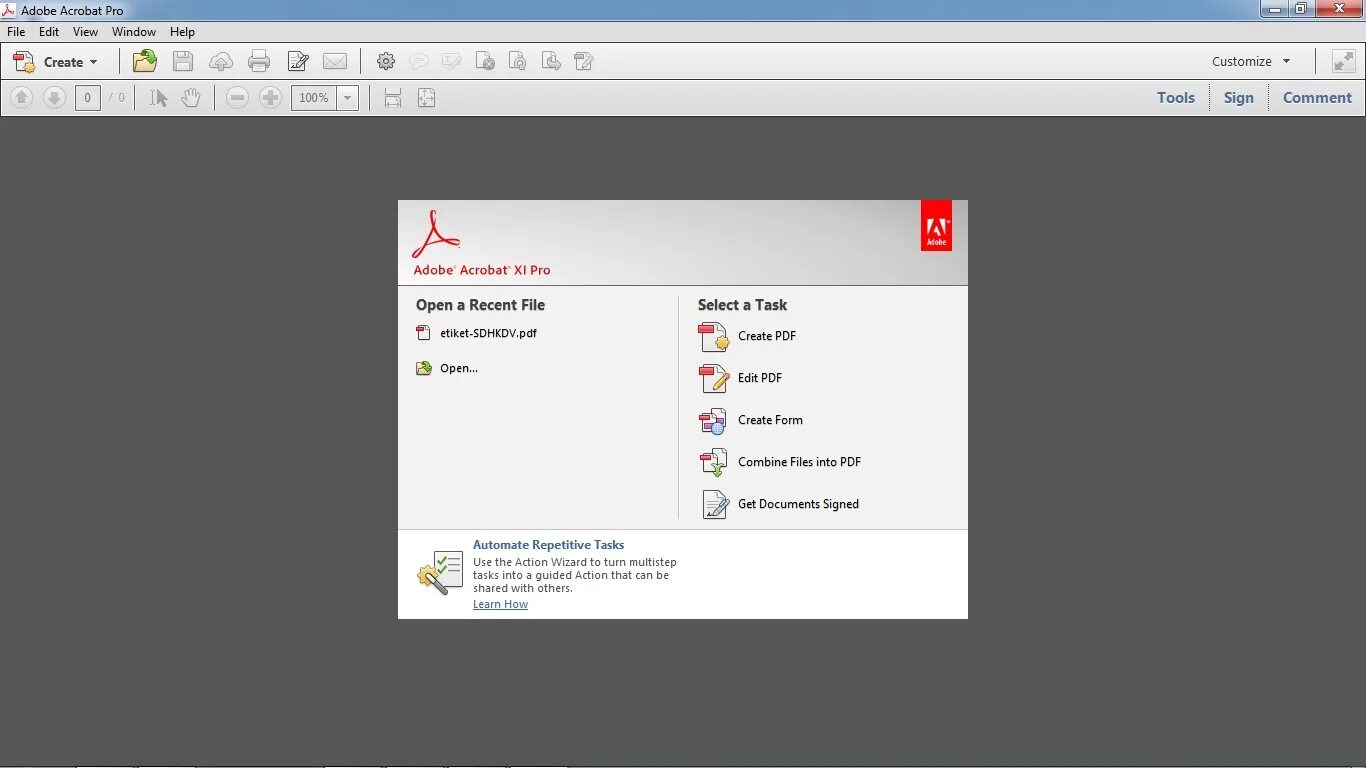Click the sticky note comment icon
The width and height of the screenshot is (1366, 768).
click(x=419, y=61)
